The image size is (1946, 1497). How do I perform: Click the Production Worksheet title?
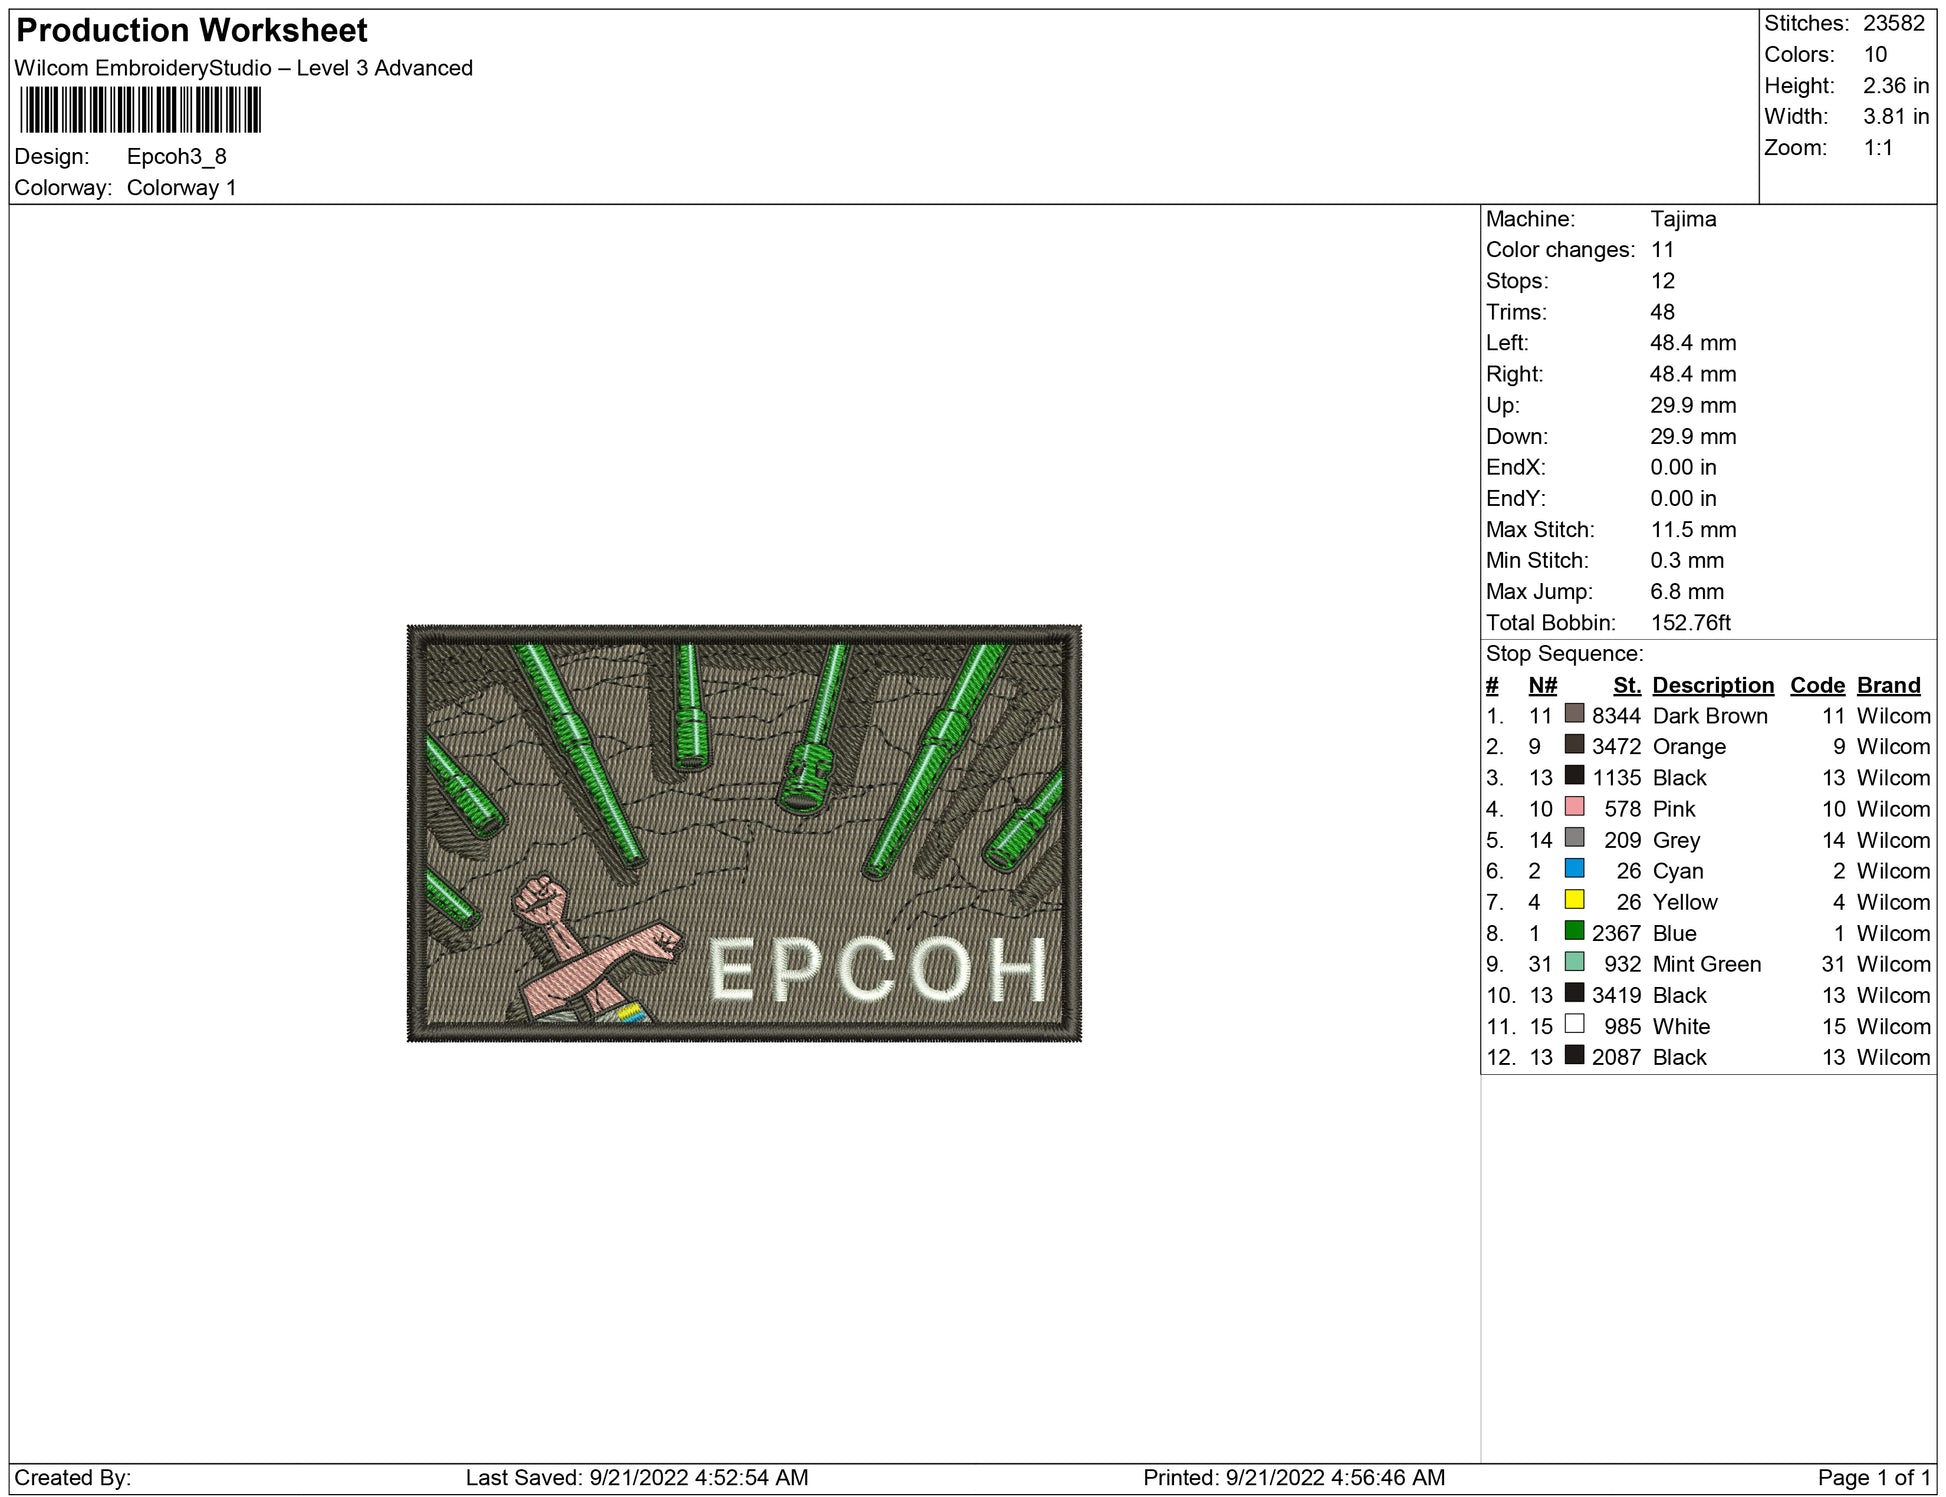[192, 31]
